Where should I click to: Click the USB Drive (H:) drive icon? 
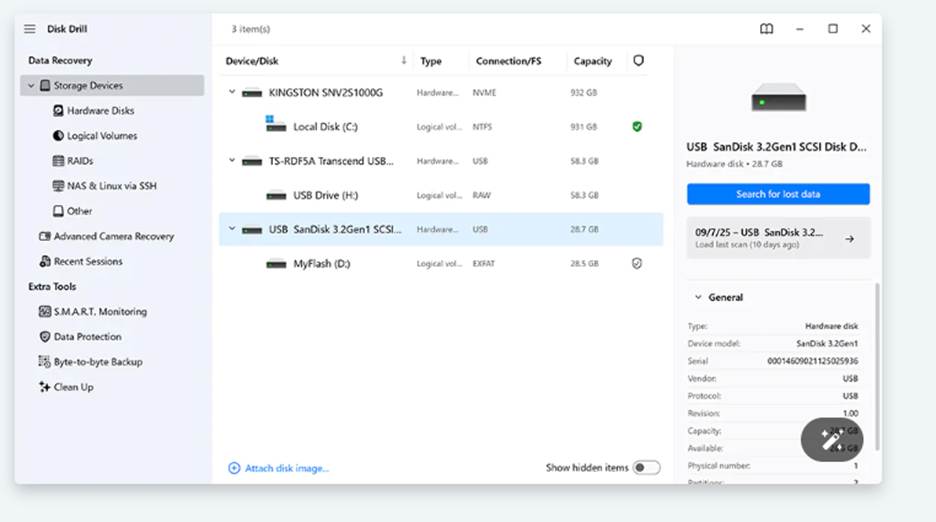click(276, 195)
